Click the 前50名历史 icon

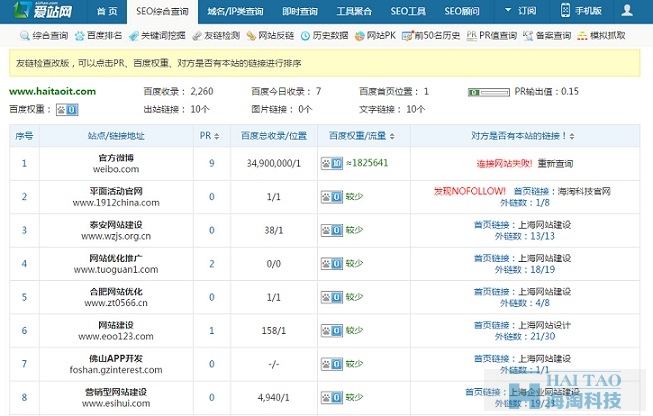408,36
